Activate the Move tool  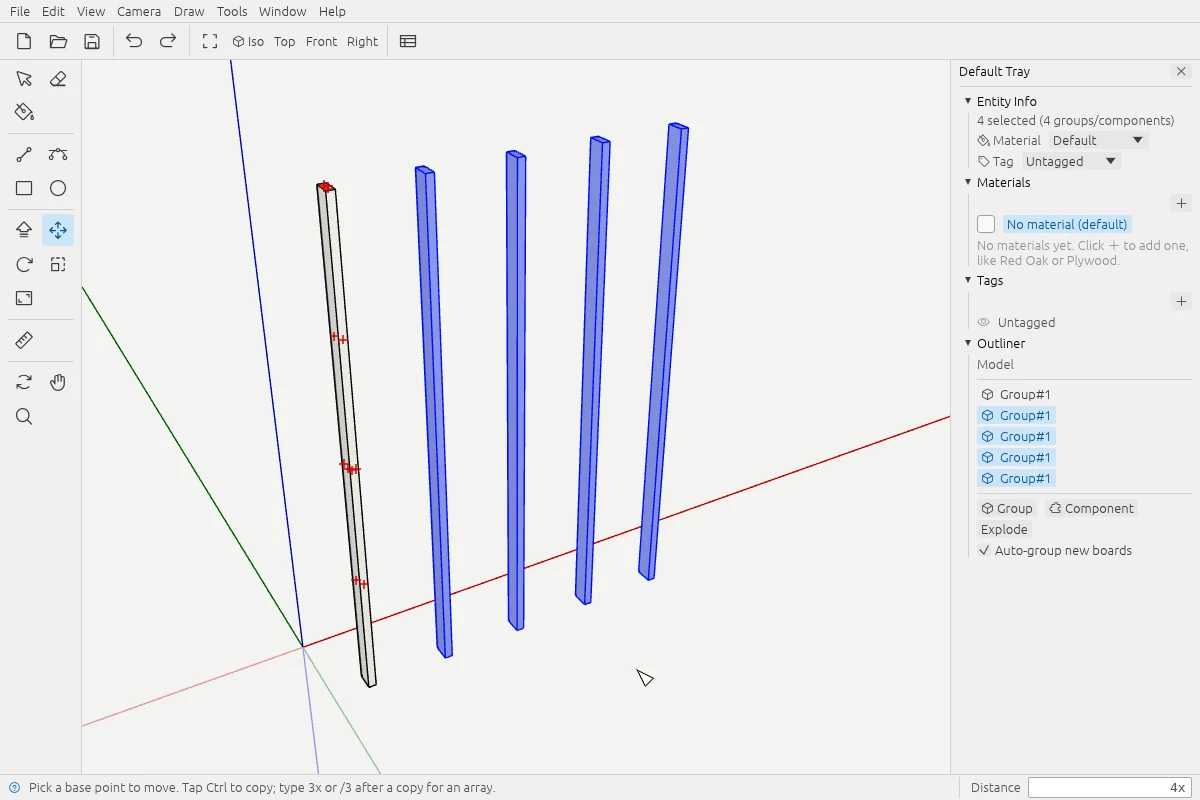[x=58, y=231]
